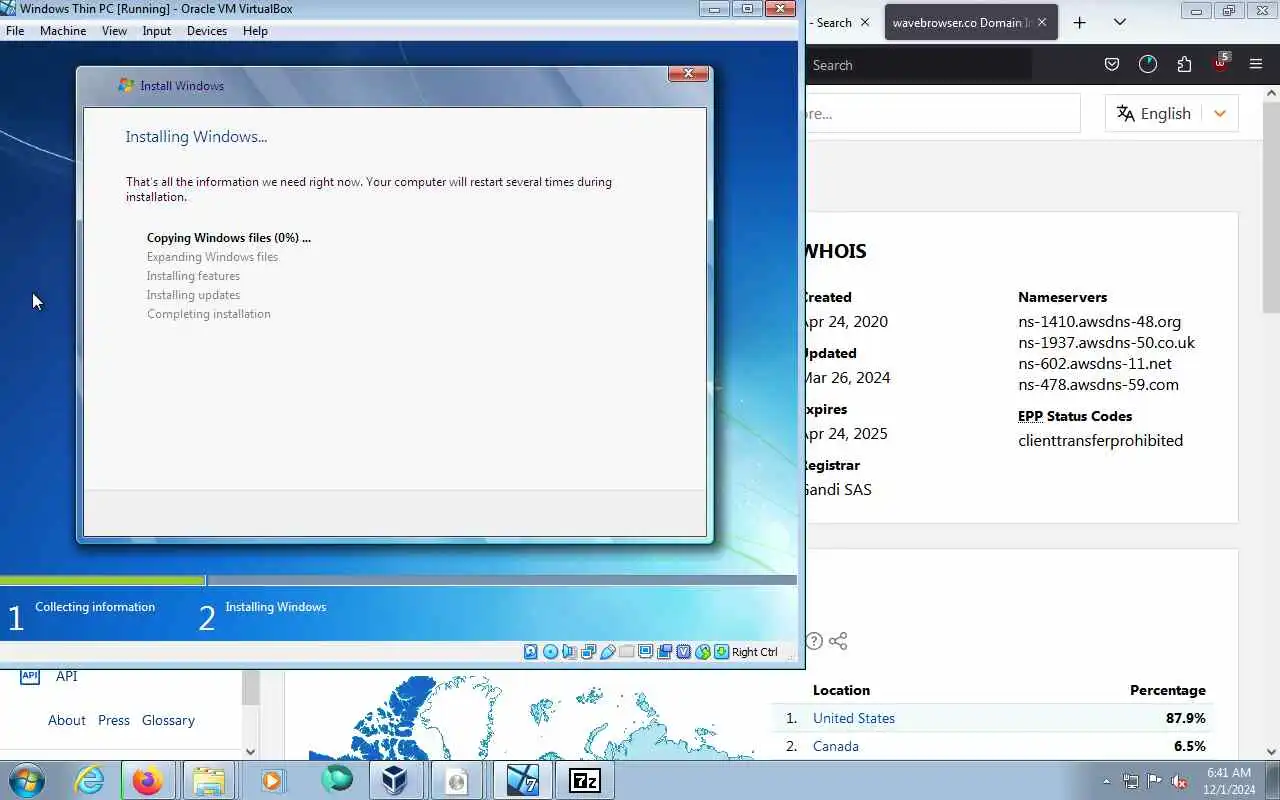
Task: Switch to the VirtualBox taskbar button
Action: [x=395, y=780]
